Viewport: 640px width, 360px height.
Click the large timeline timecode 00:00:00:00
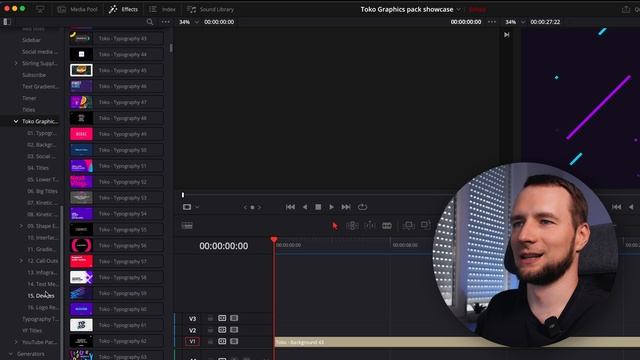click(224, 246)
